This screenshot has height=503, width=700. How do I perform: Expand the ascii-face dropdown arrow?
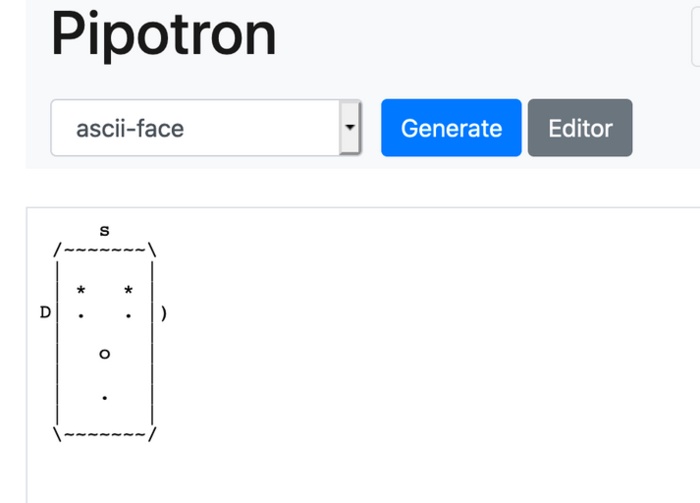[x=350, y=128]
